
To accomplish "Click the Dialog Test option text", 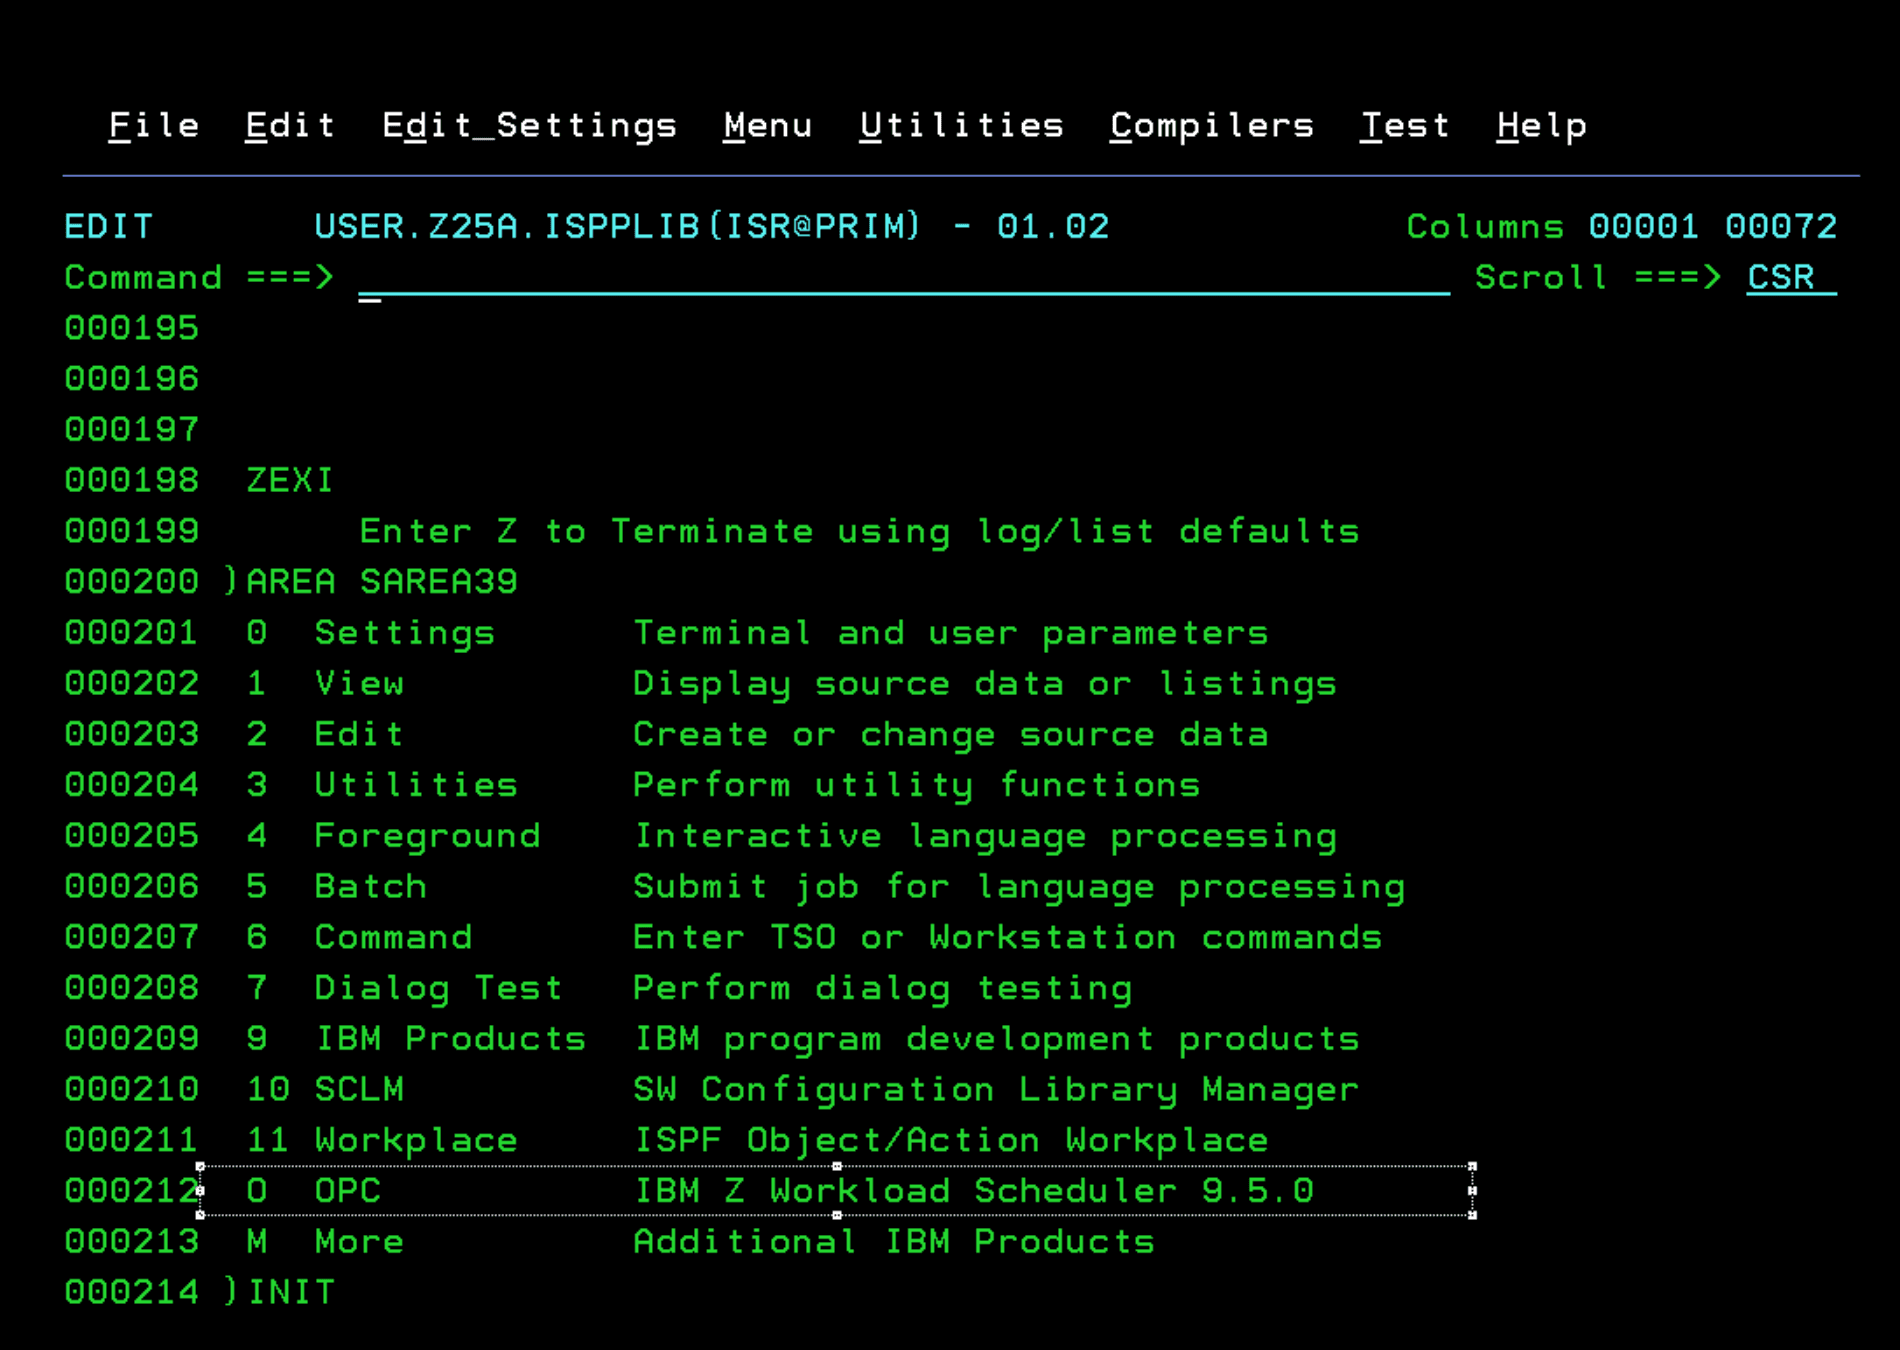I will [438, 988].
